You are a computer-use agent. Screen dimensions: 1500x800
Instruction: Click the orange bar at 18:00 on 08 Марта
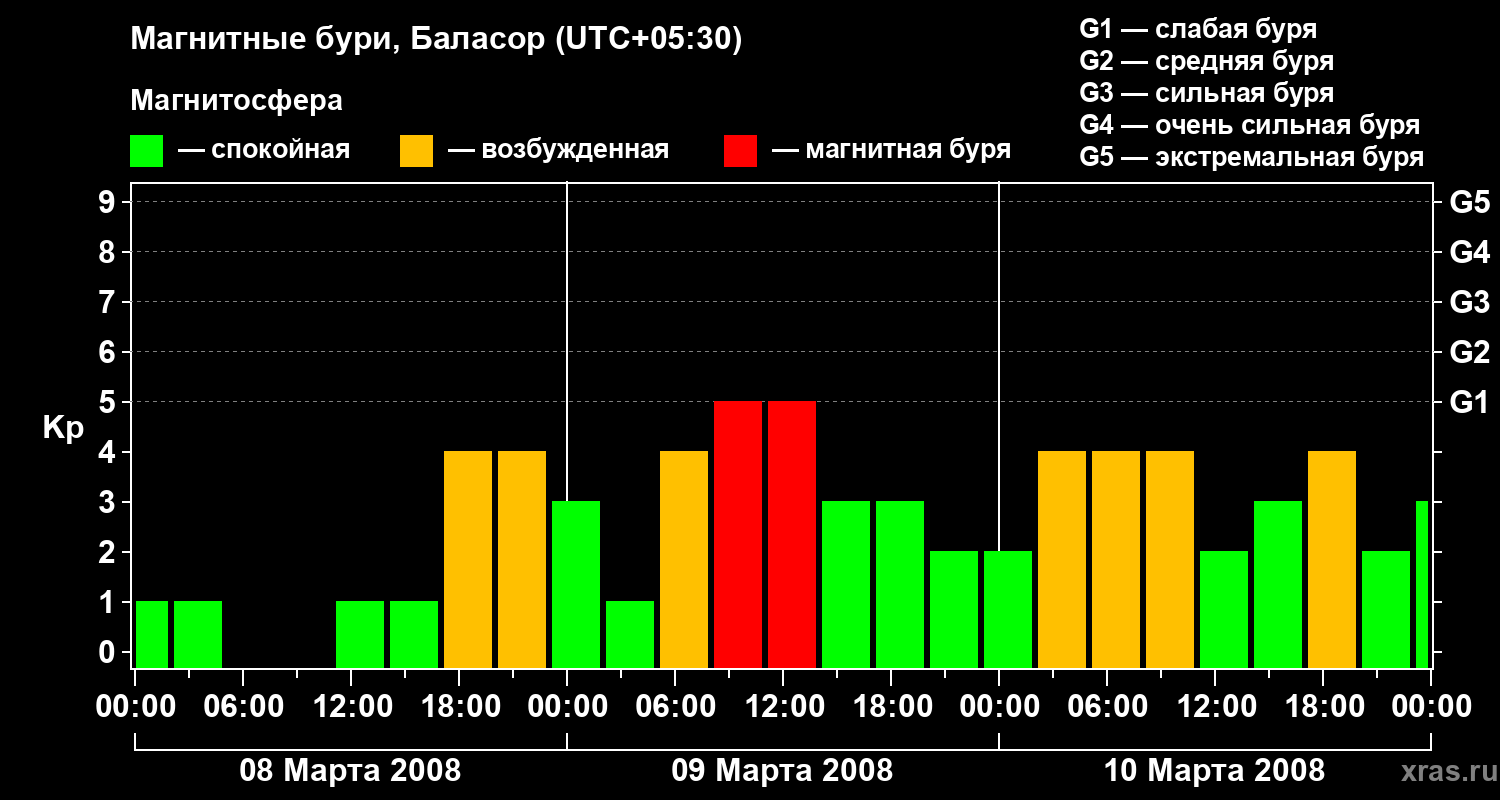(468, 559)
